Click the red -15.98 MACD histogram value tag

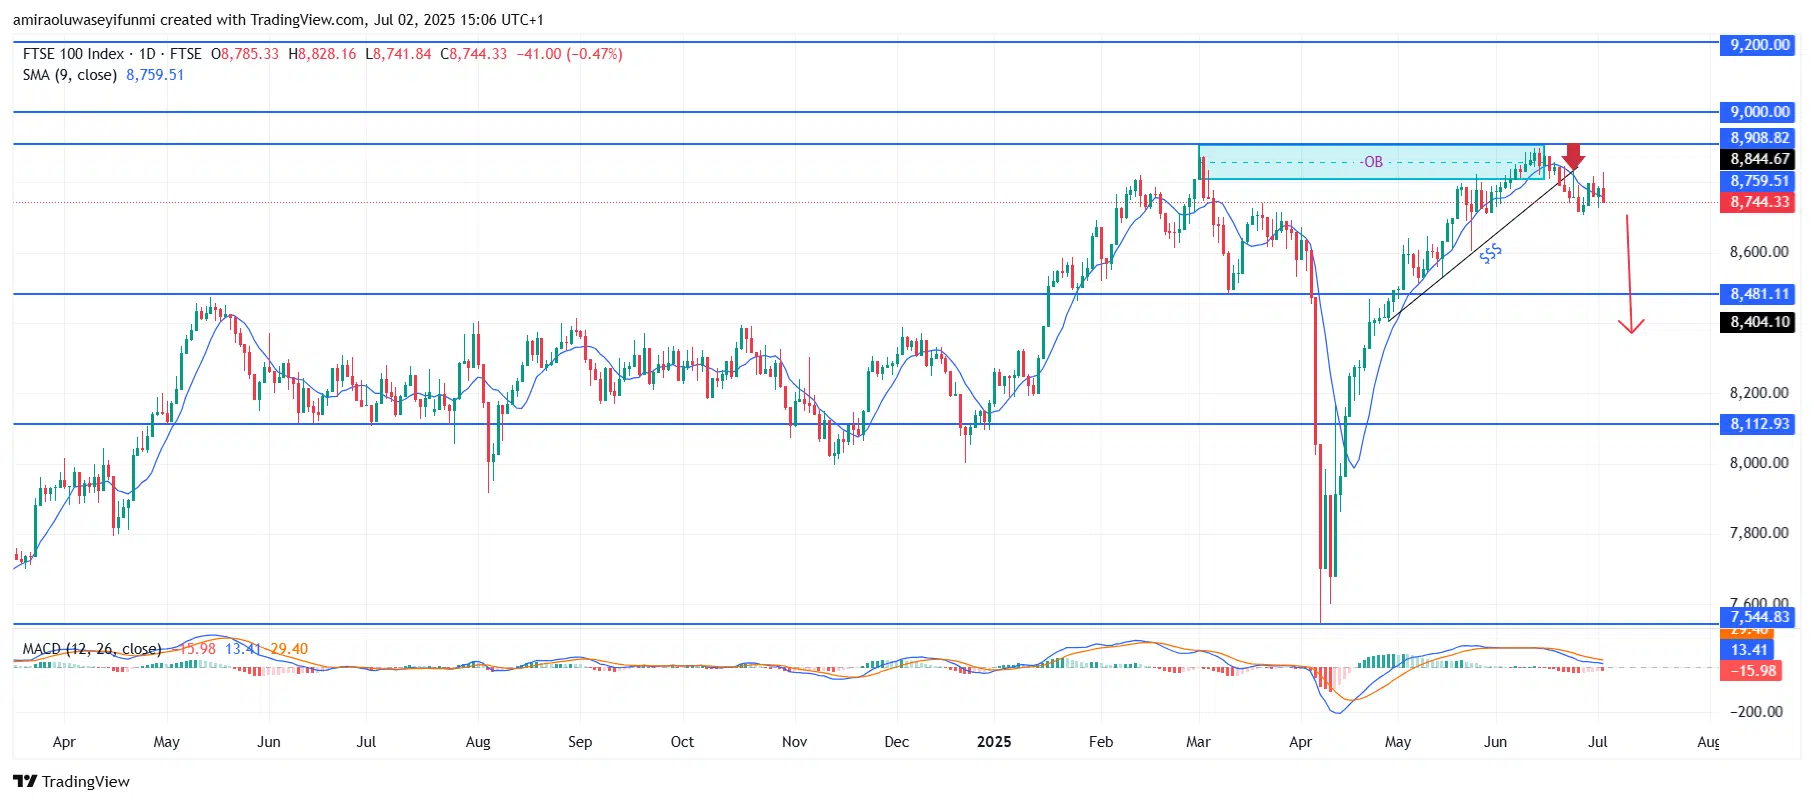tap(1754, 671)
